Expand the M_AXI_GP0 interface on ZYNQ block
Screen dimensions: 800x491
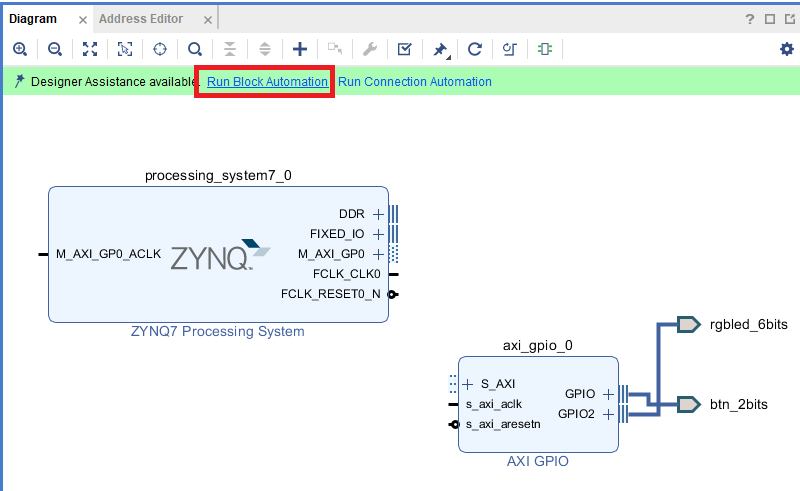pyautogui.click(x=378, y=254)
